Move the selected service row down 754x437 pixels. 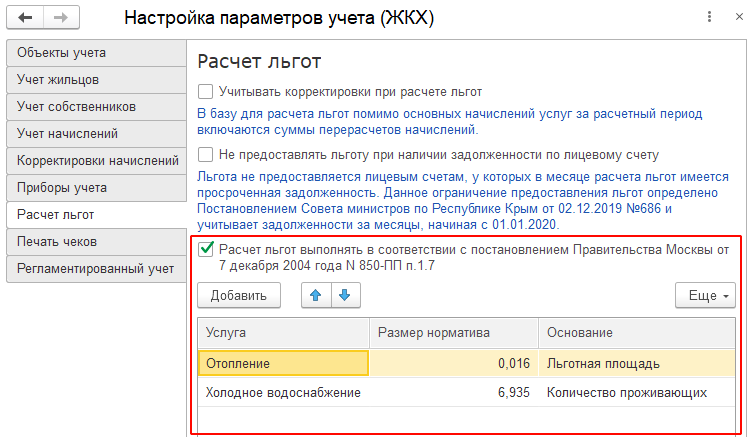(345, 295)
